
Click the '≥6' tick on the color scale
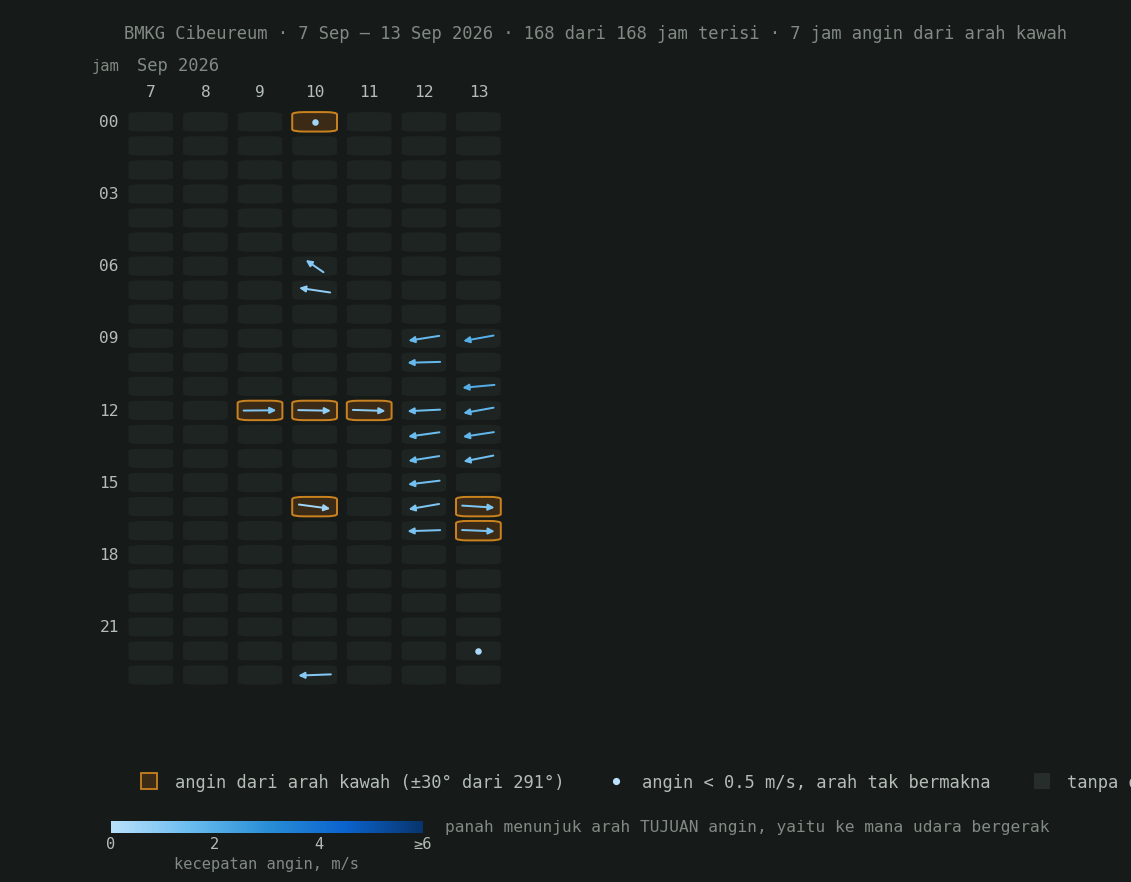click(423, 844)
